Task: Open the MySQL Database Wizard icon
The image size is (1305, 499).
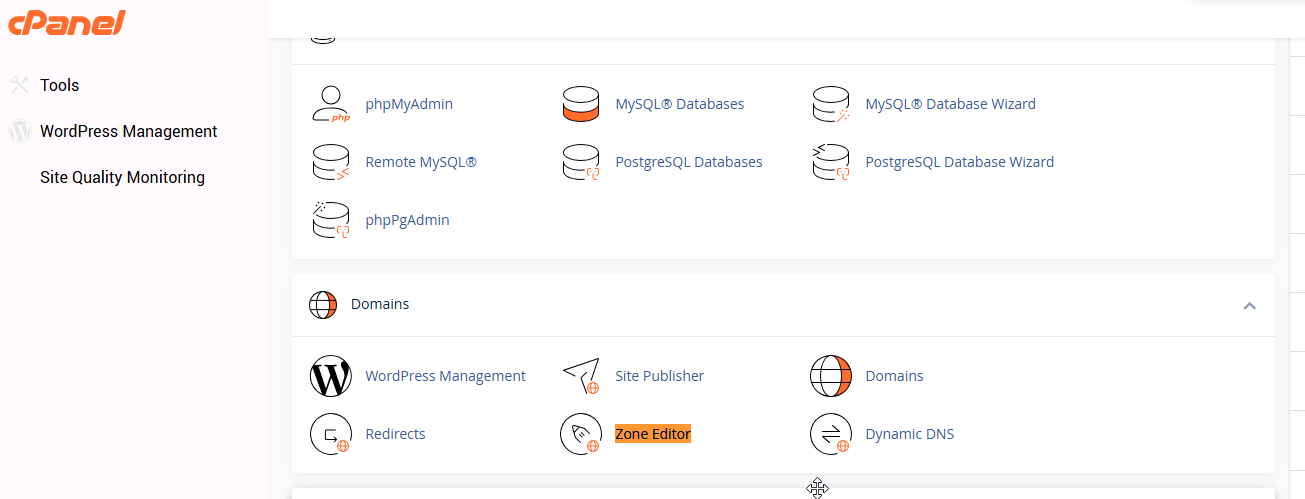Action: tap(831, 104)
